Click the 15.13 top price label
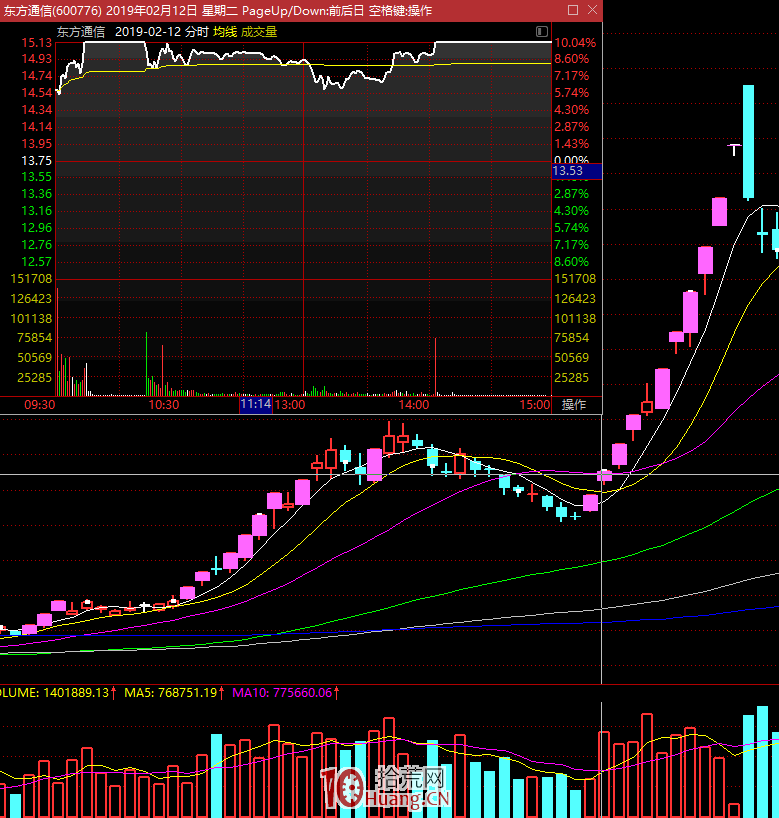779x818 pixels. point(37,43)
